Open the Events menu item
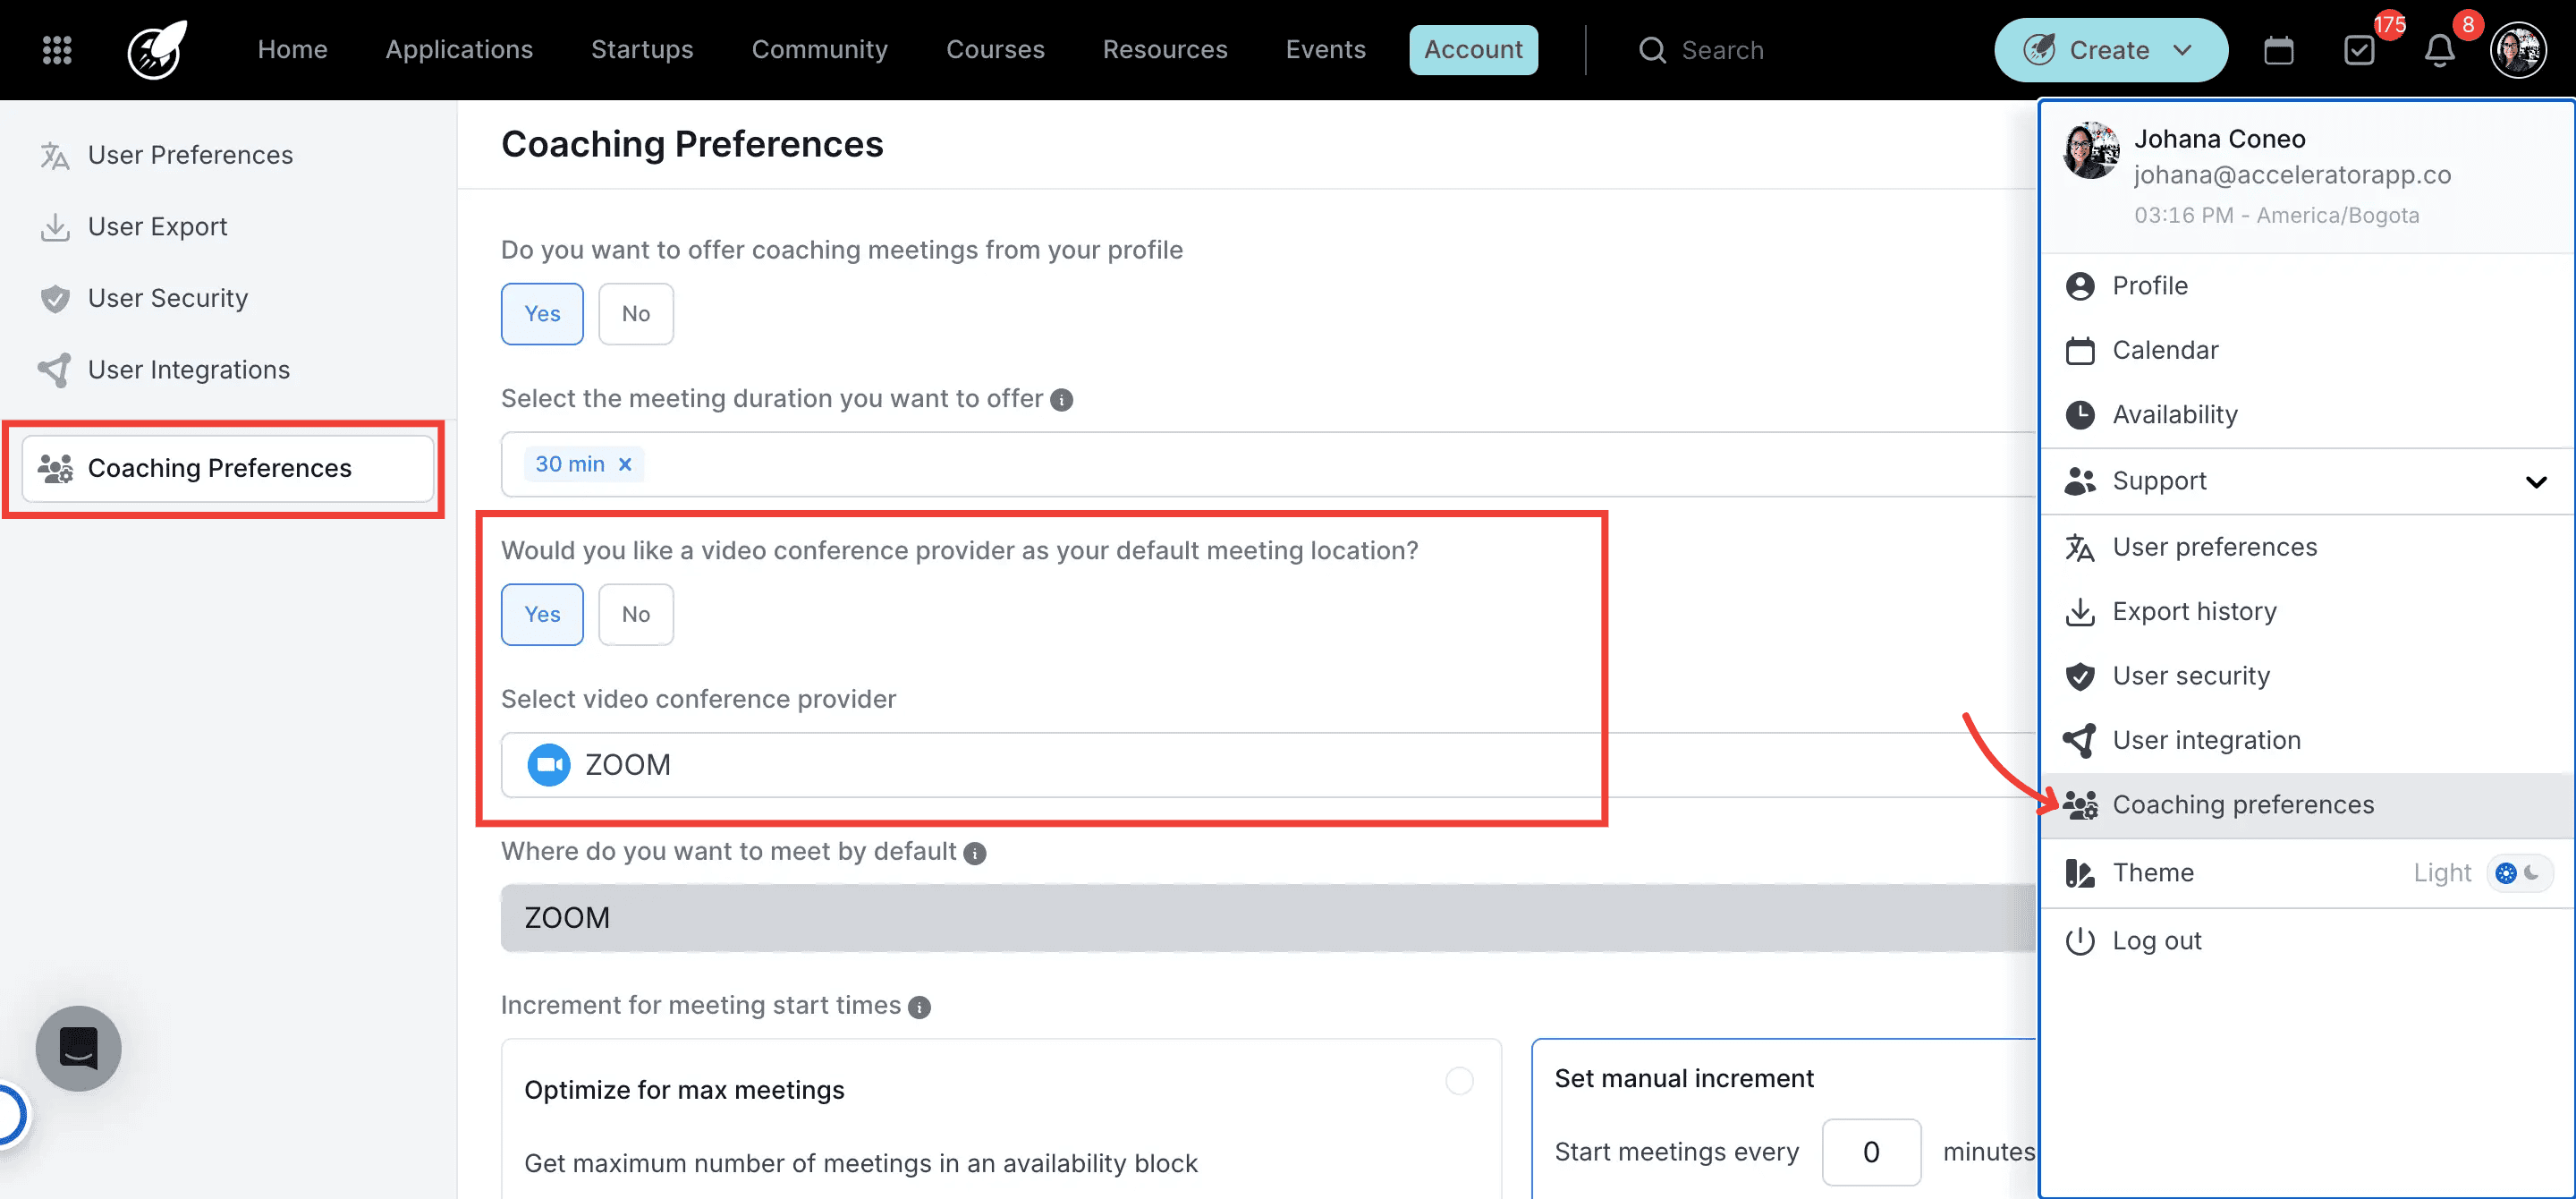 1325,49
